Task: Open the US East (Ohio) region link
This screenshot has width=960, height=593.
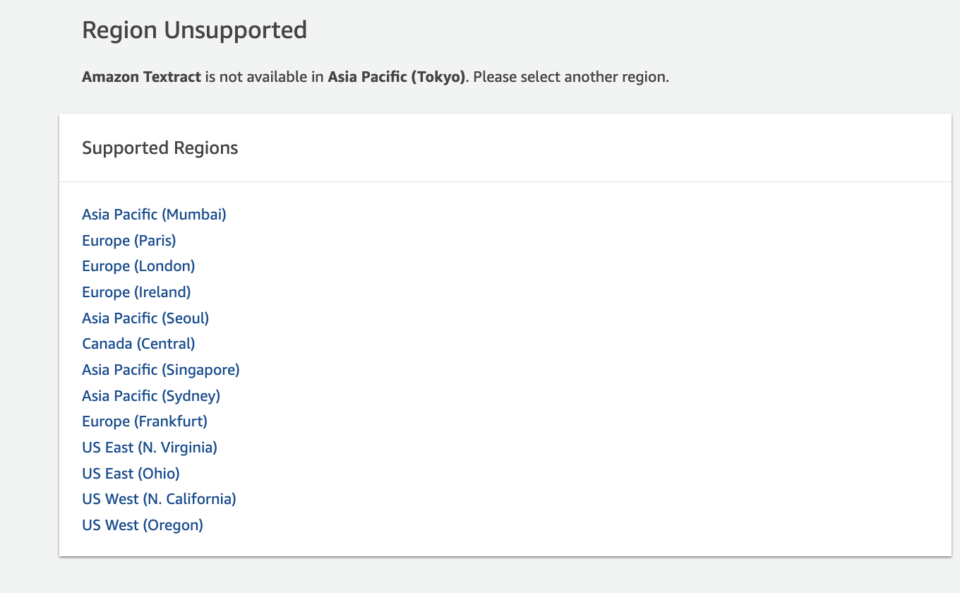Action: [130, 473]
